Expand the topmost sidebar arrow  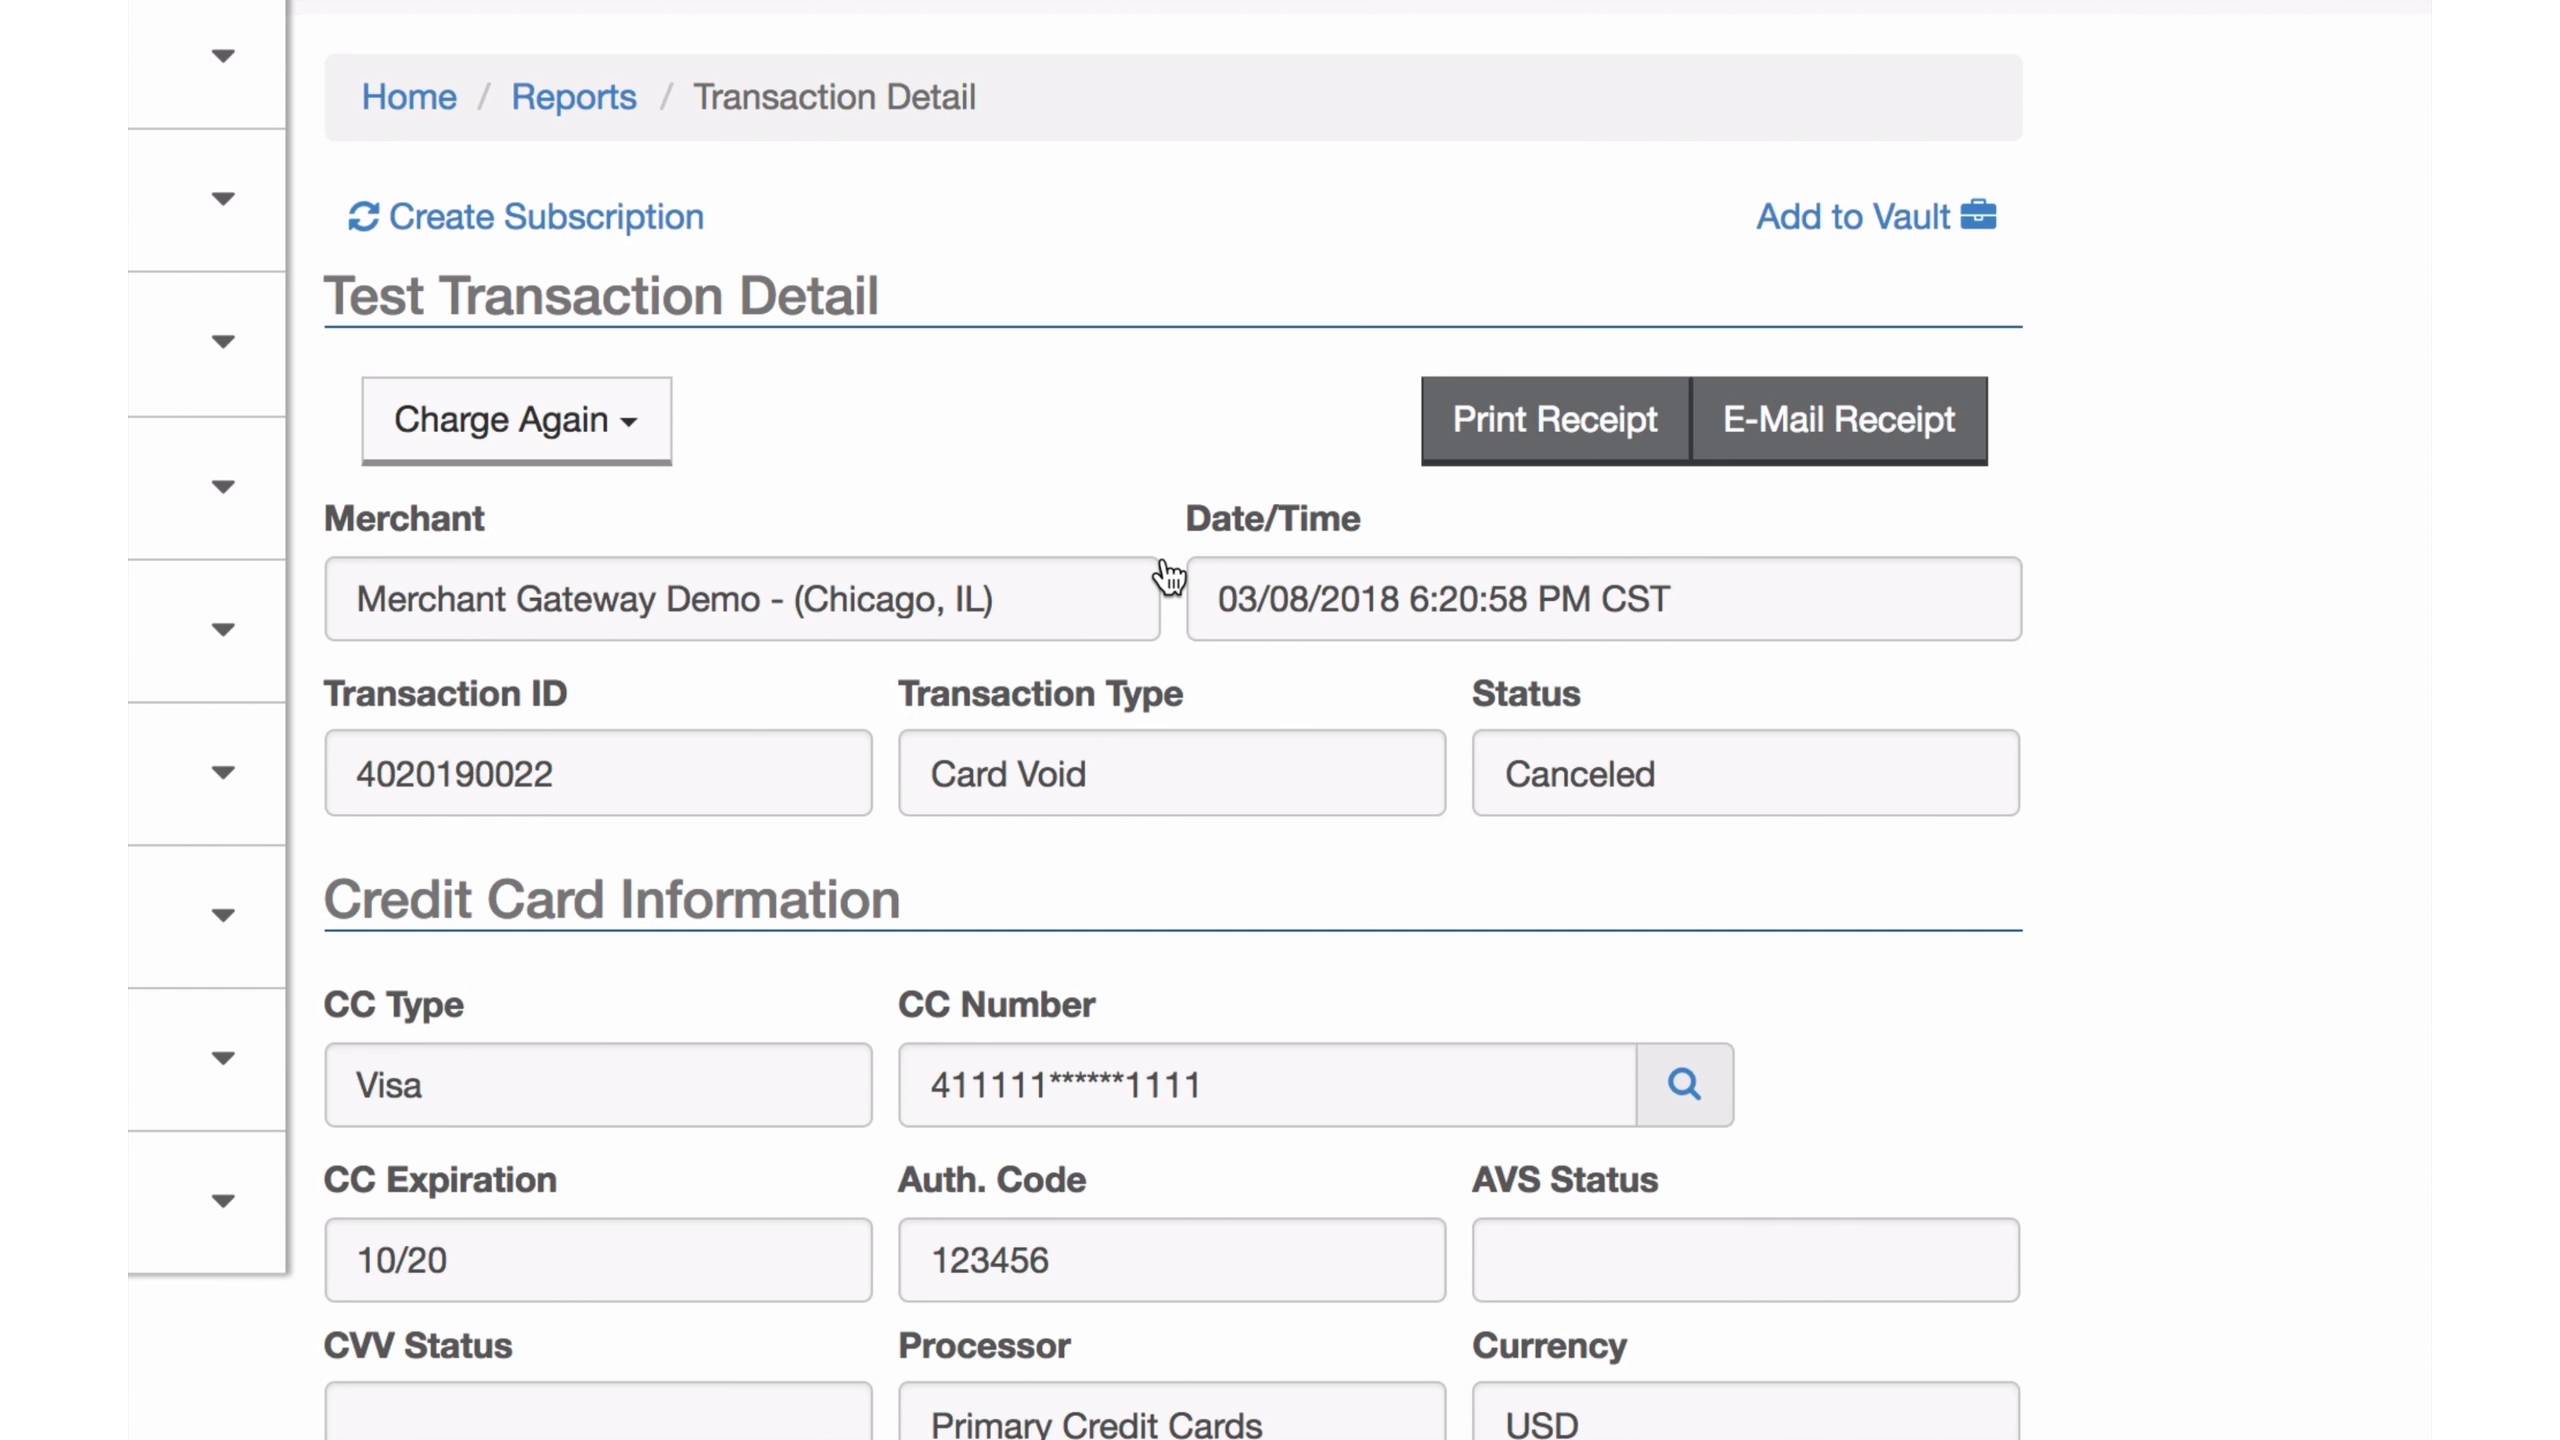(223, 56)
